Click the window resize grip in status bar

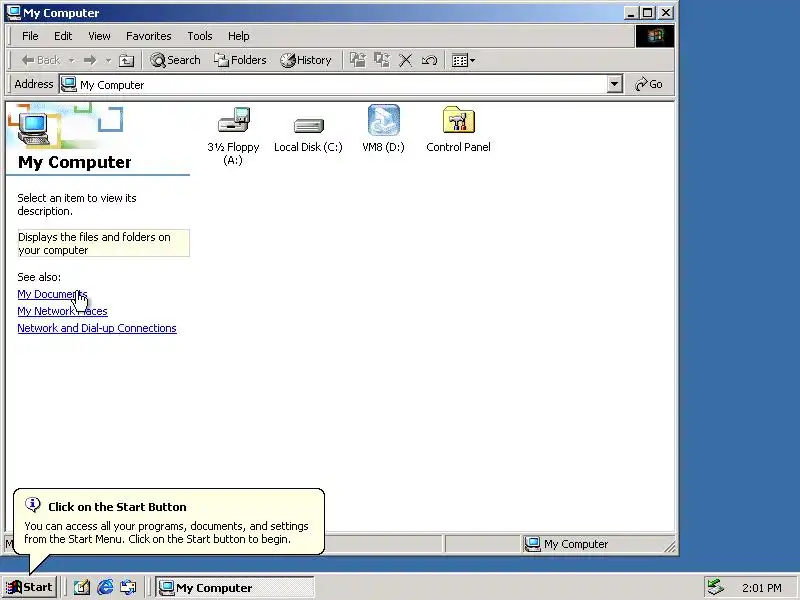(x=670, y=546)
